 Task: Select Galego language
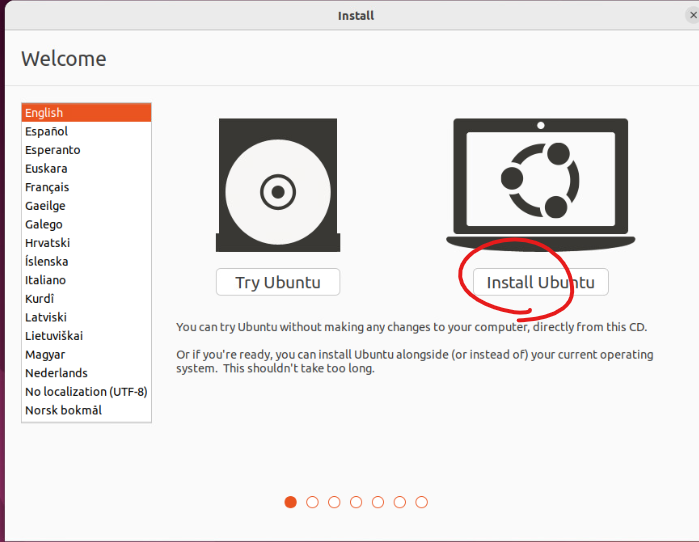coord(86,224)
